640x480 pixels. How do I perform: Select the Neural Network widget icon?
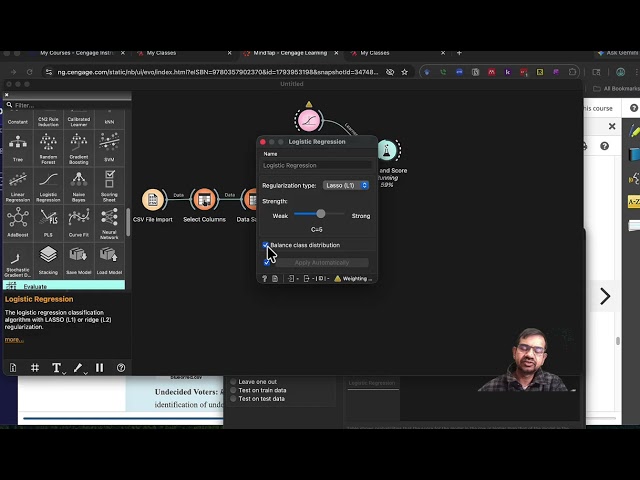point(109,223)
